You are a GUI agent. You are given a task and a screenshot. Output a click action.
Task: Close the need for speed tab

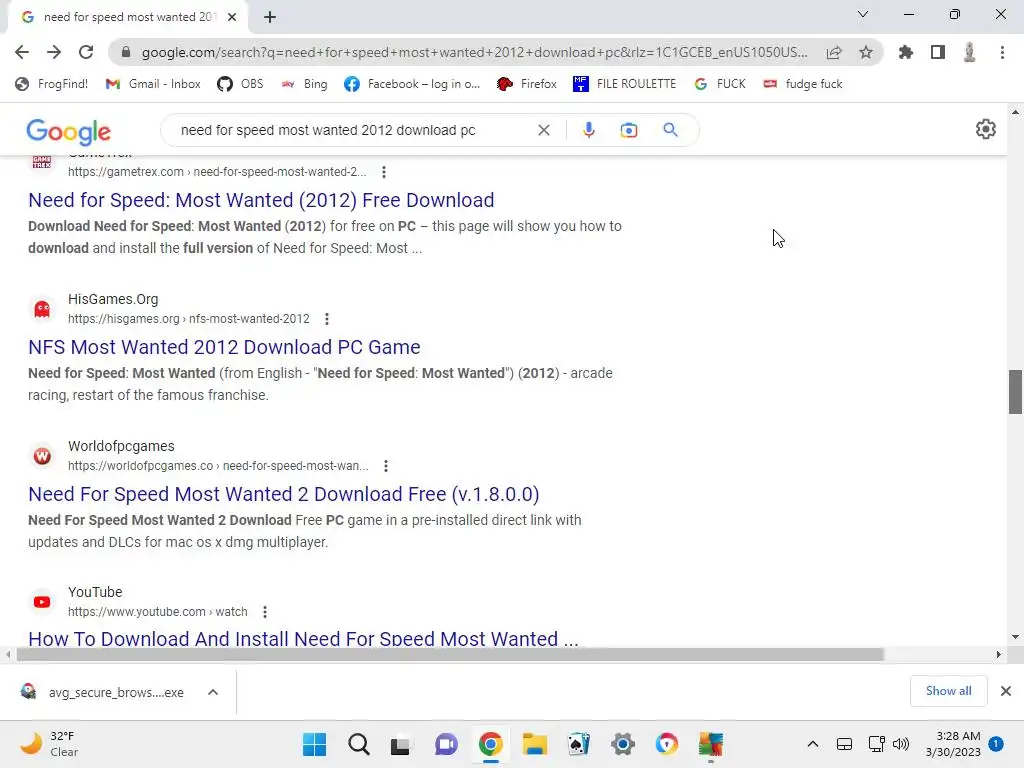click(232, 17)
